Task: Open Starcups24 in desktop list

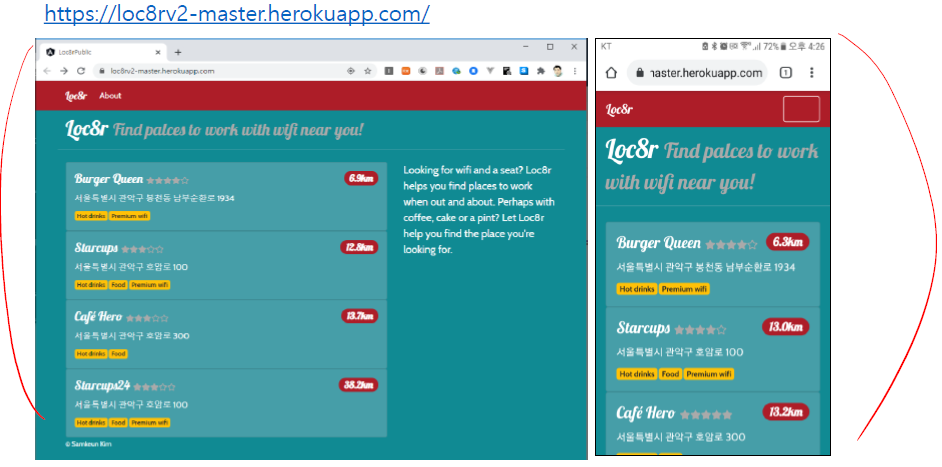Action: click(102, 386)
